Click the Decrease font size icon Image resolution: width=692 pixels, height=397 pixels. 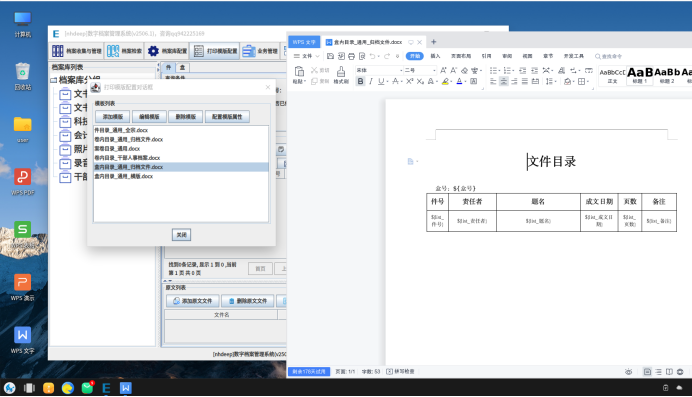click(x=454, y=70)
